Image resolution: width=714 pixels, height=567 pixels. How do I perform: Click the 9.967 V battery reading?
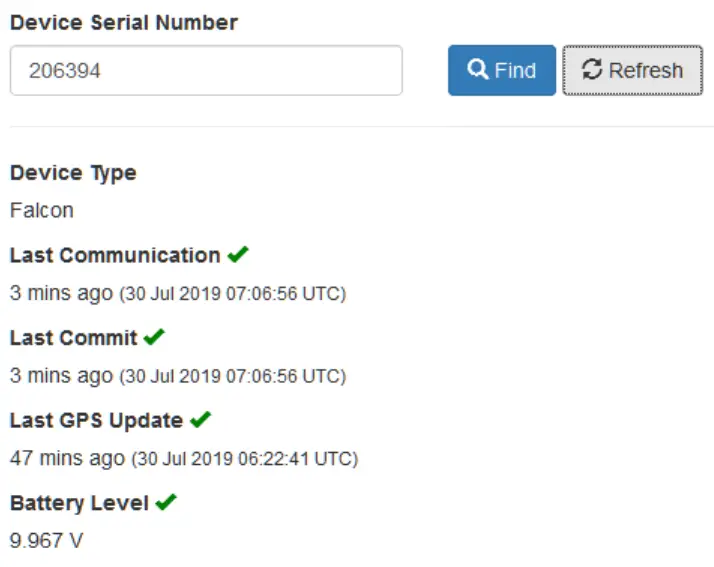(46, 541)
